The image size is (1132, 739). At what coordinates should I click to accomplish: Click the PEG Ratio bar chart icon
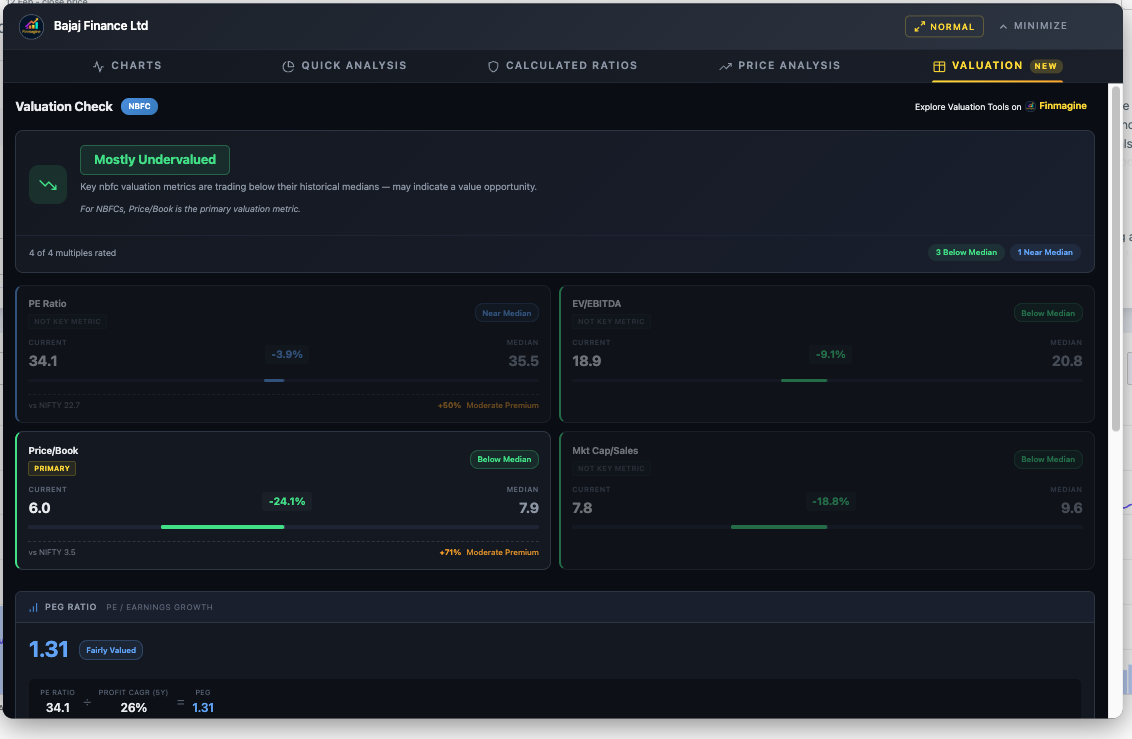click(x=34, y=606)
